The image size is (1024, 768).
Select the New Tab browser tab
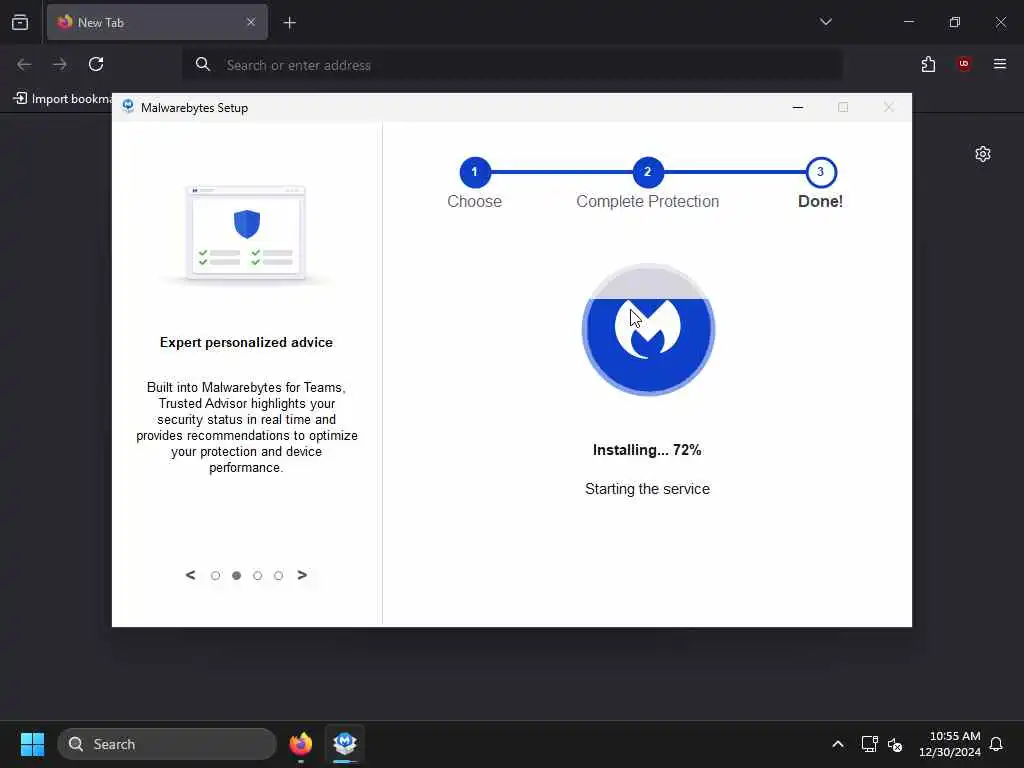coord(157,22)
